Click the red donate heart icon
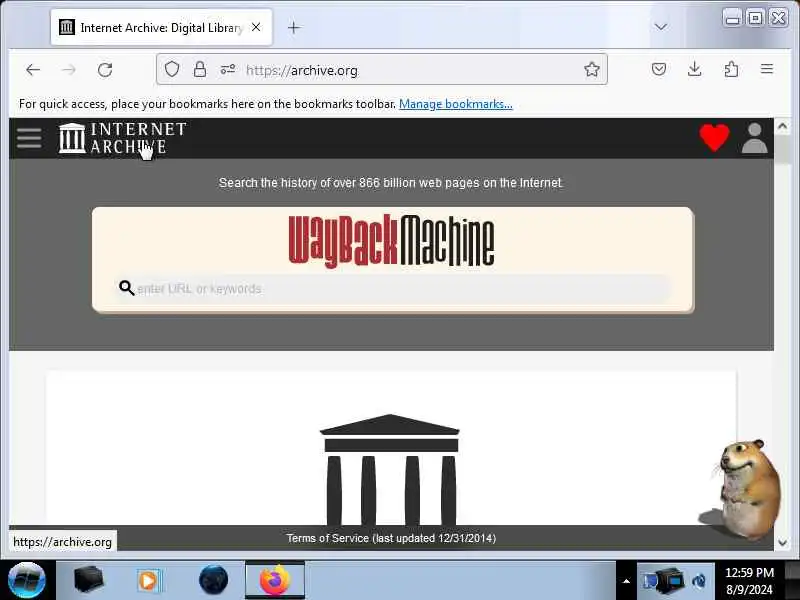The height and width of the screenshot is (600, 800). pos(714,138)
